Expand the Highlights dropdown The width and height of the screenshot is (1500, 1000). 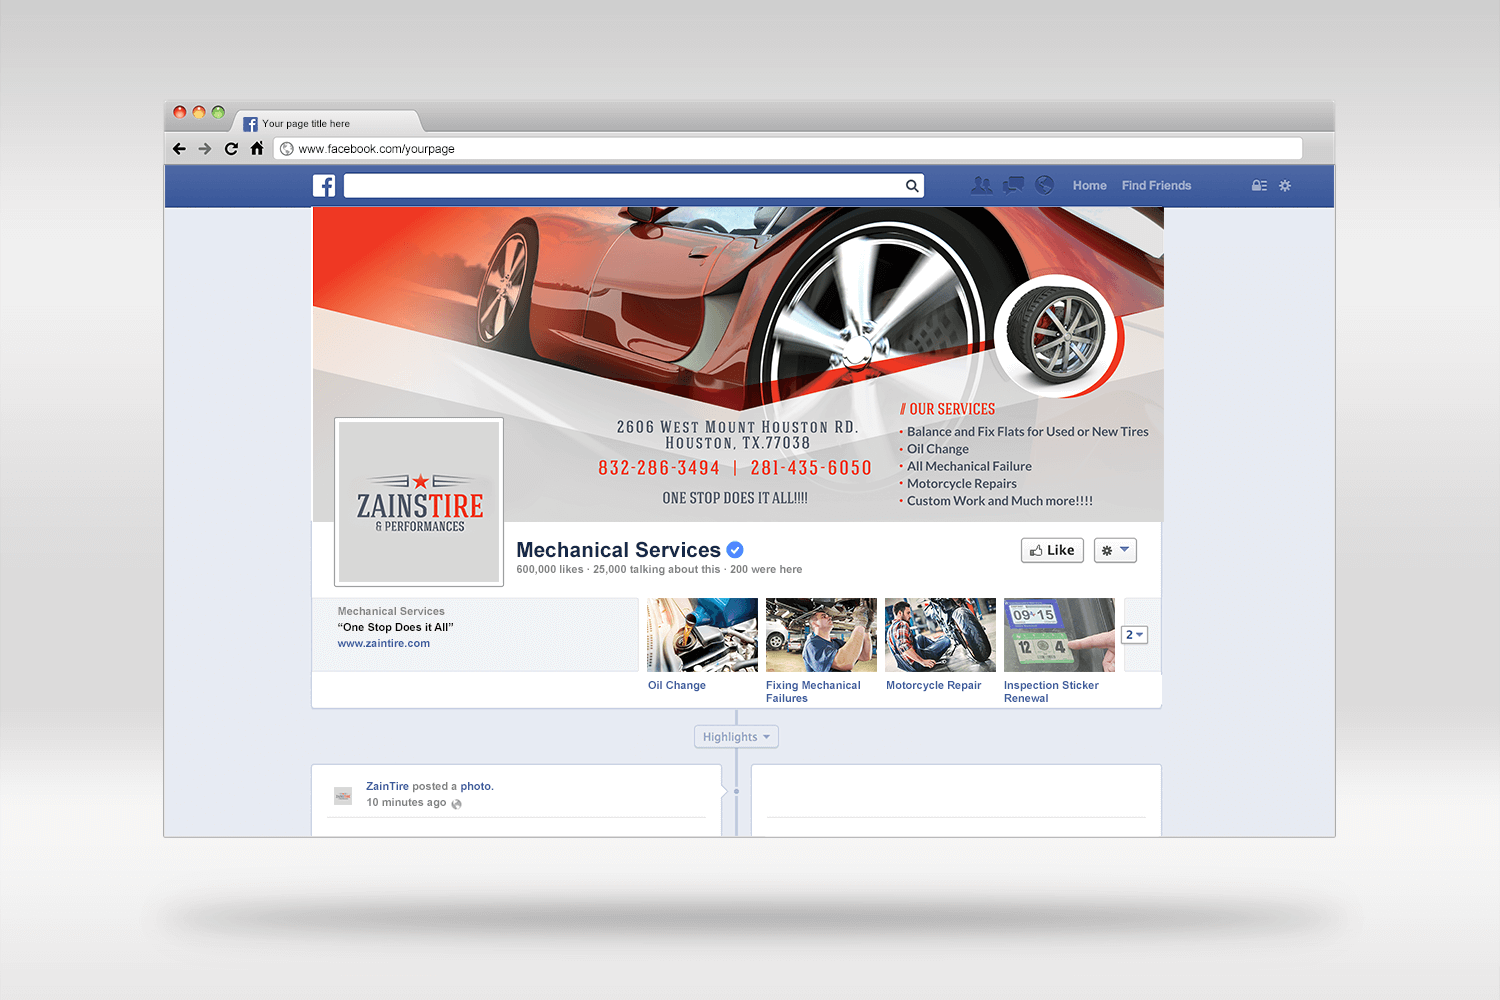click(736, 737)
